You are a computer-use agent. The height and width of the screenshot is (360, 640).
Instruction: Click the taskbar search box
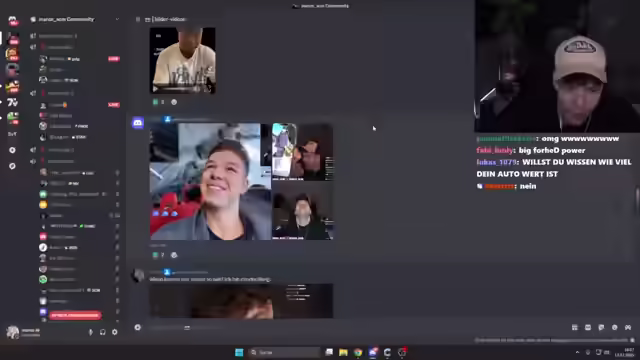[284, 352]
